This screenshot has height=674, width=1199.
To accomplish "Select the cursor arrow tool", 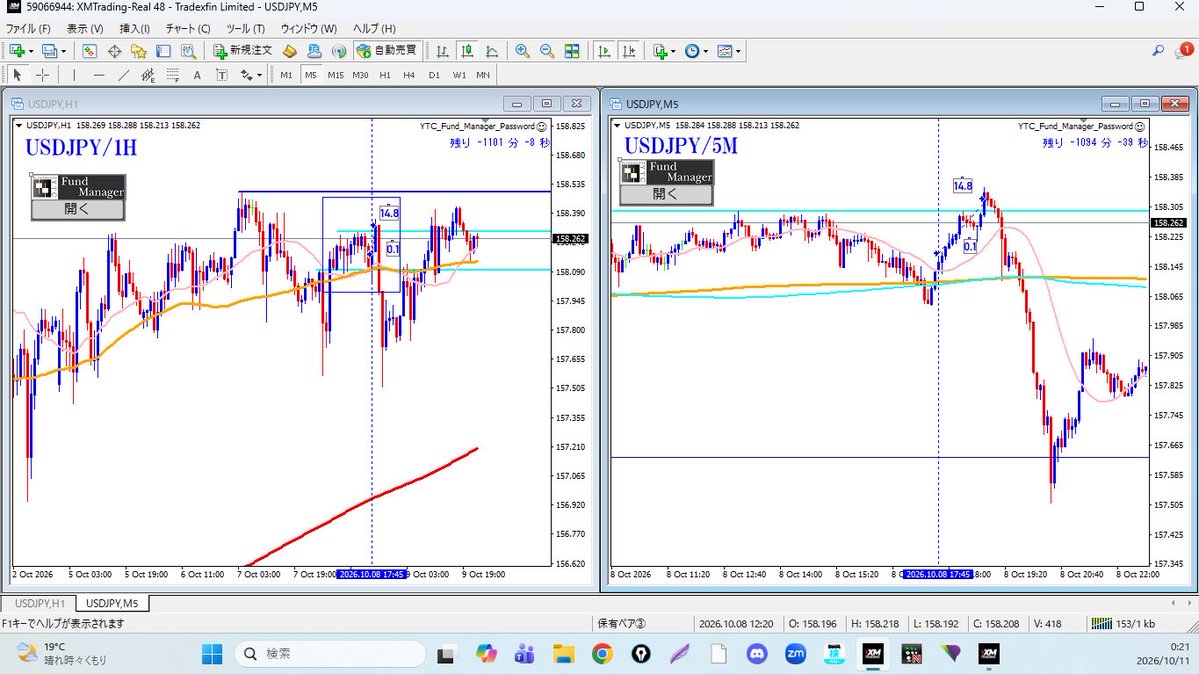I will point(17,75).
